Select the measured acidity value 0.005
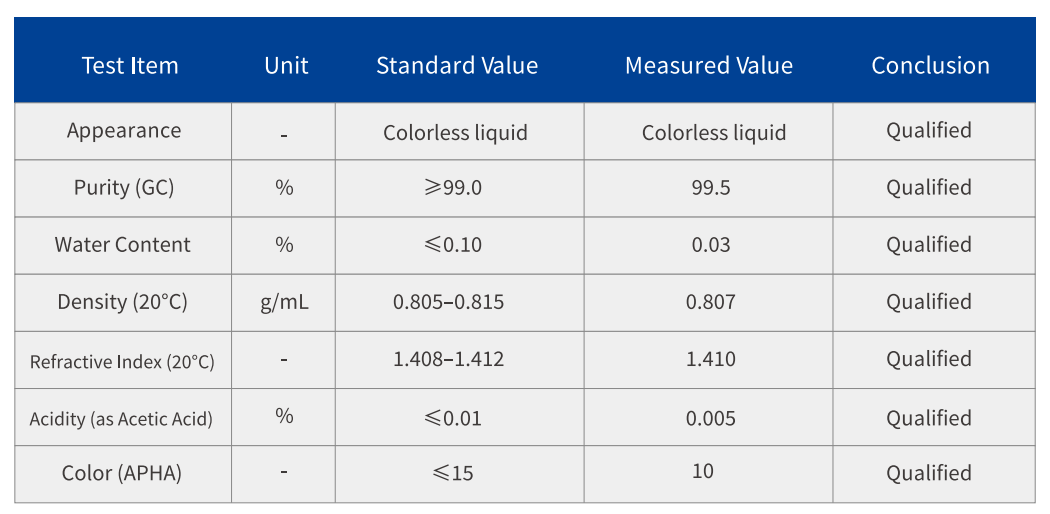The width and height of the screenshot is (1050, 514). [x=710, y=418]
